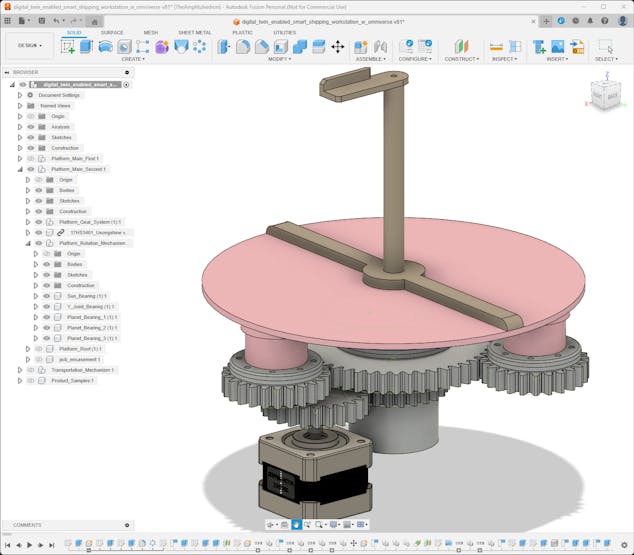Toggle visibility of Platform_Gear_System component
Image resolution: width=634 pixels, height=555 pixels.
[x=38, y=222]
